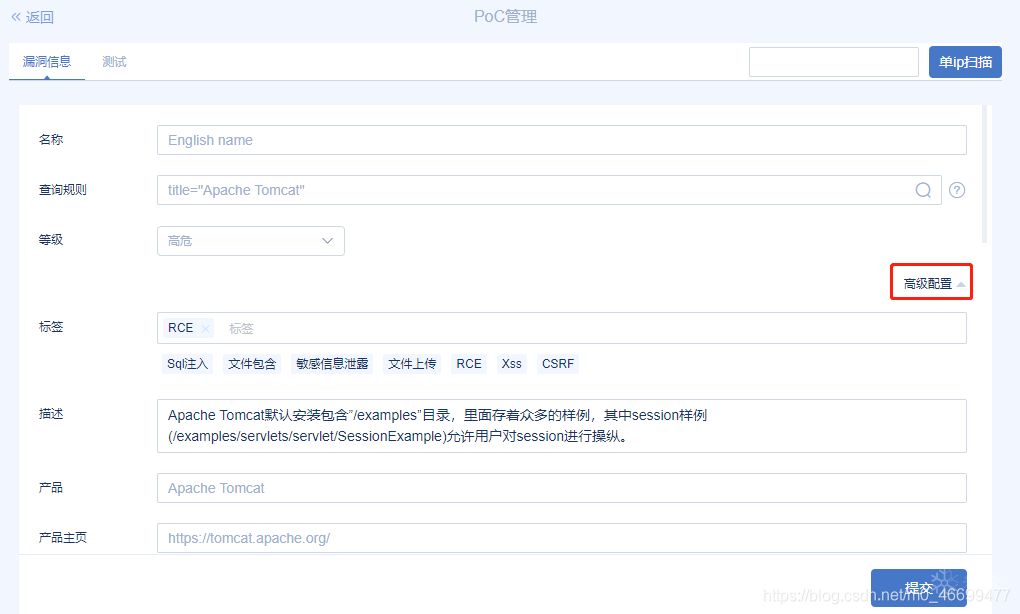Add the Xss suggested tag
Viewport: 1020px width, 614px height.
tap(511, 364)
